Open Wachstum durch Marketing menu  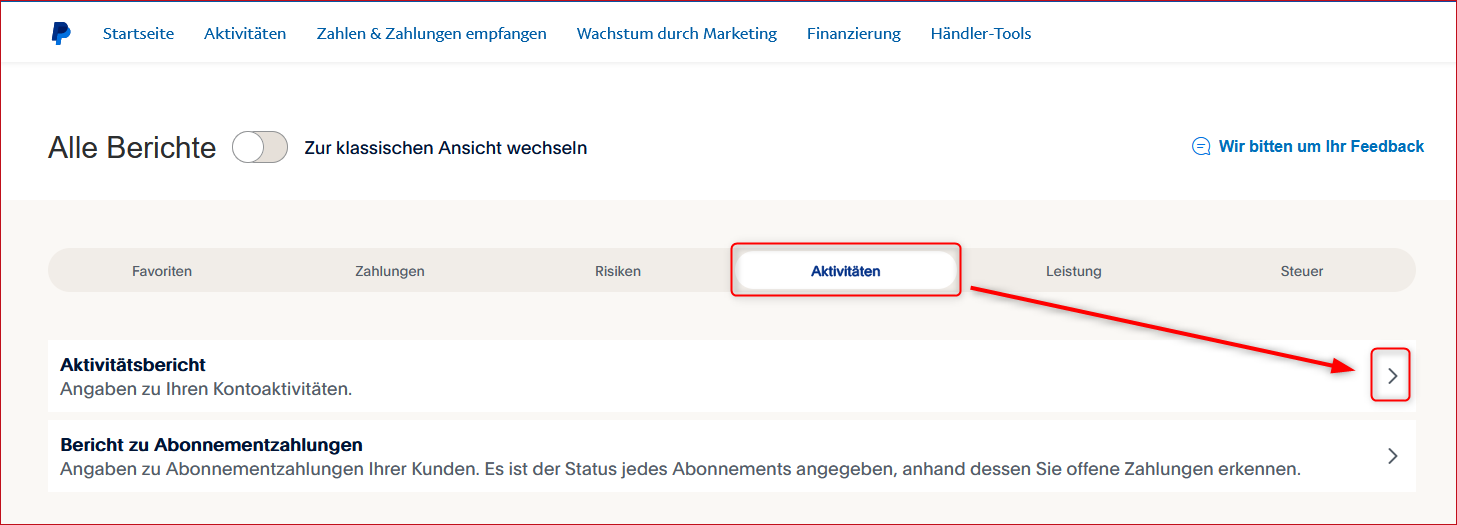[x=677, y=34]
